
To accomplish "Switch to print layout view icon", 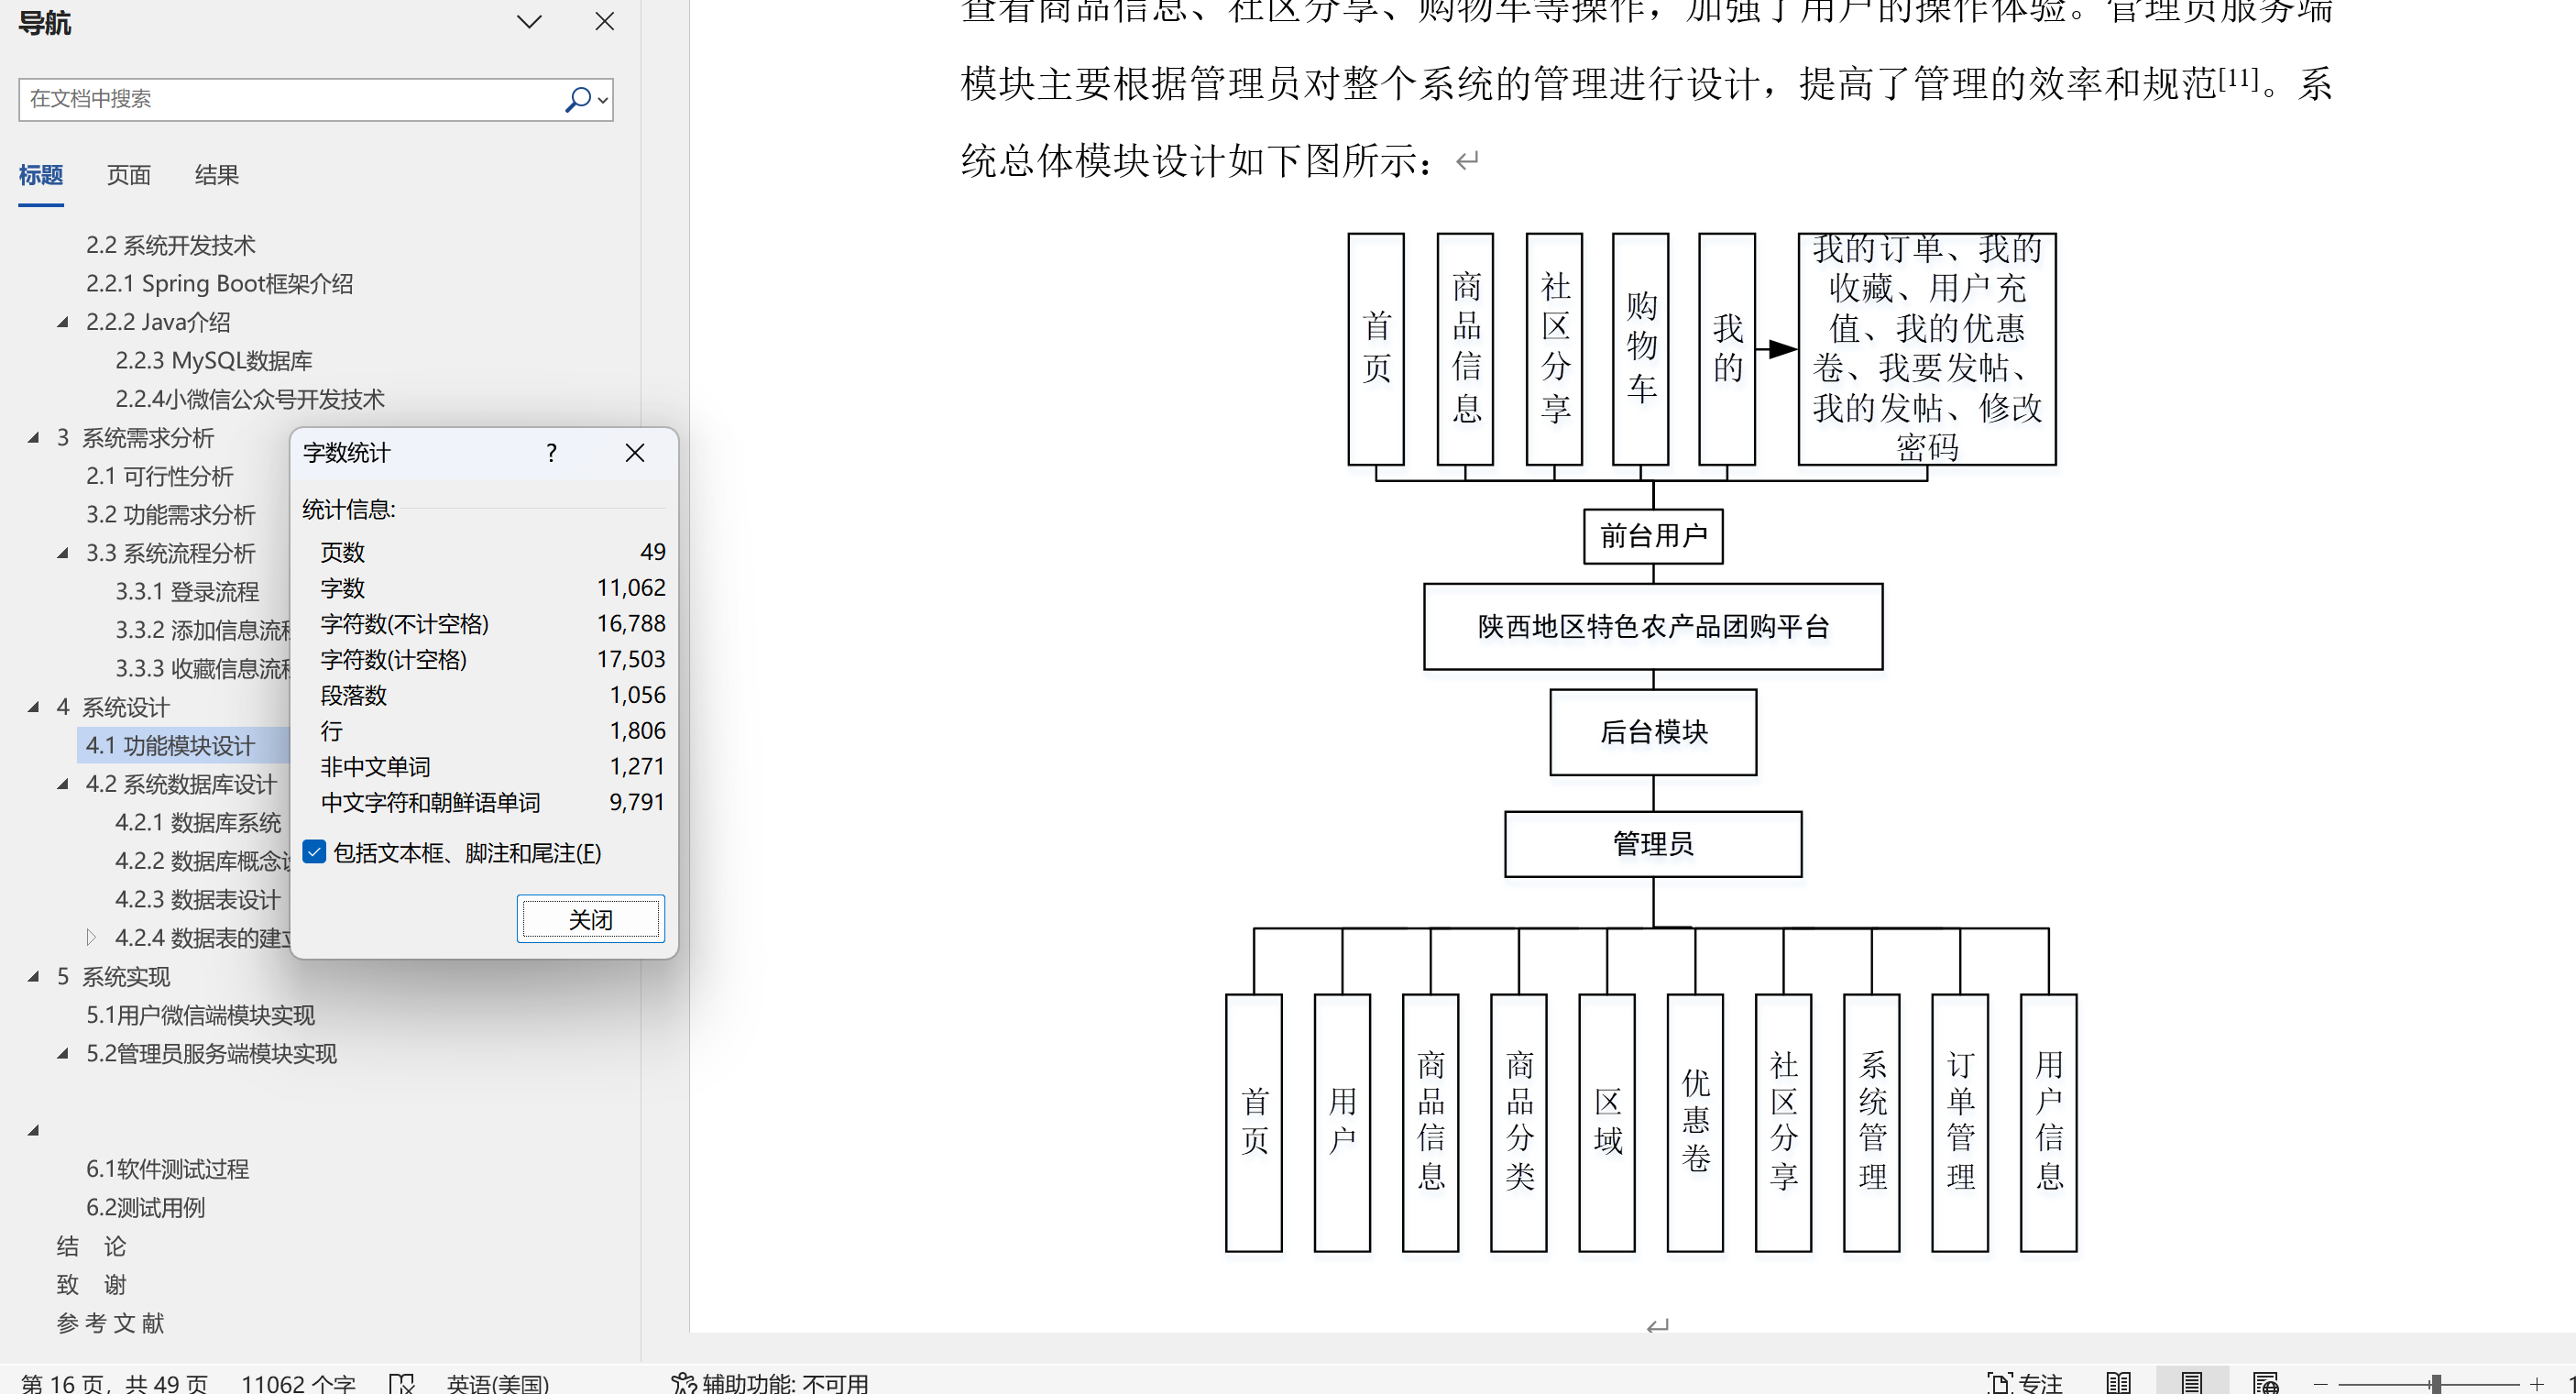I will coord(2192,1383).
